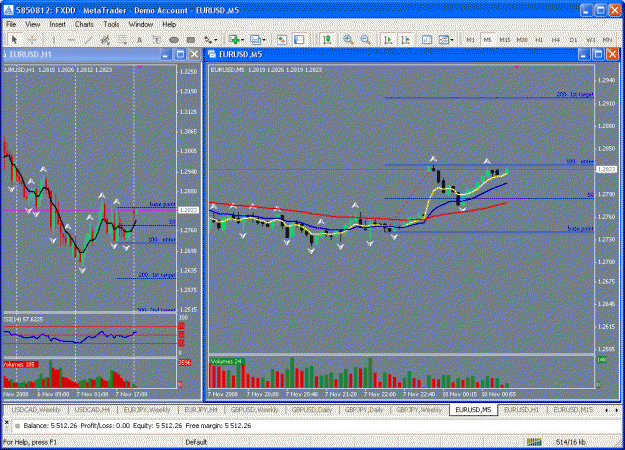Viewport: 625px width, 450px height.
Task: Zoom in on the chart
Action: click(348, 39)
